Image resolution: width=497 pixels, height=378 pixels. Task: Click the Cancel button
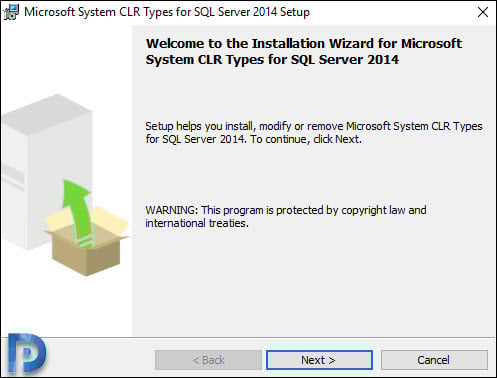434,360
